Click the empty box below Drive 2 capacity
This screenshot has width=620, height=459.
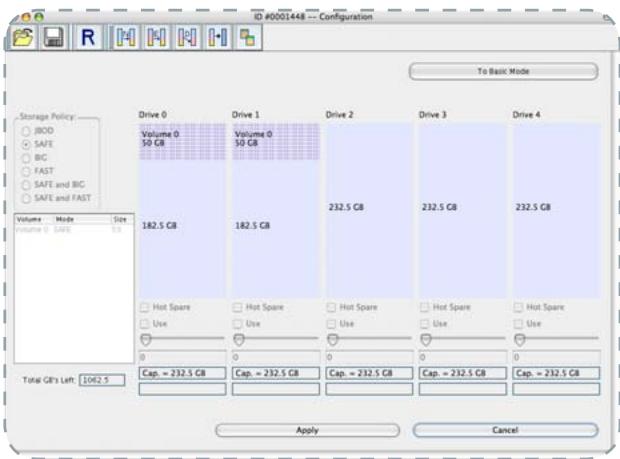click(x=369, y=389)
